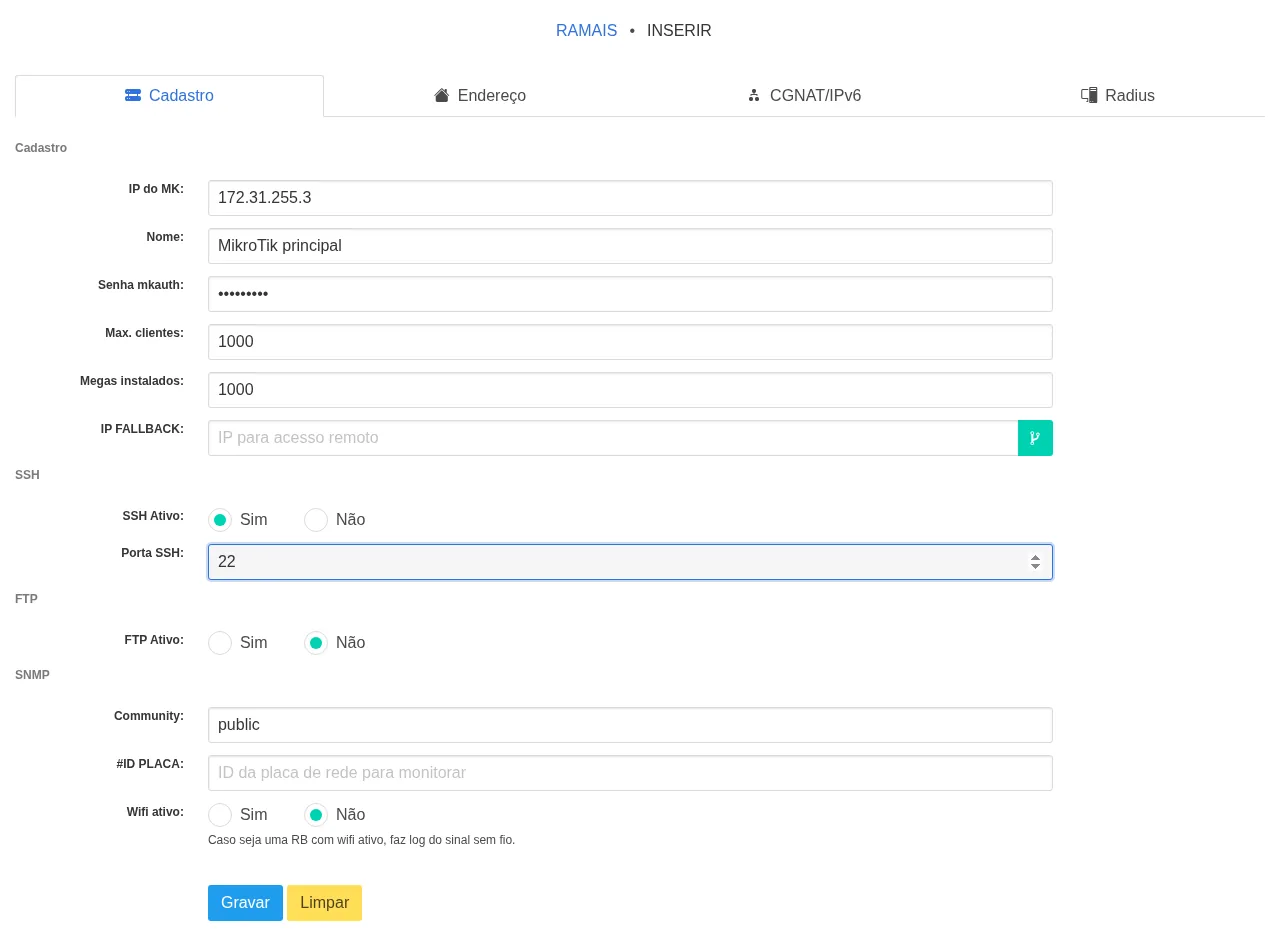The width and height of the screenshot is (1280, 935).
Task: Click the green branch icon at IP FALLBACK
Action: (1035, 438)
